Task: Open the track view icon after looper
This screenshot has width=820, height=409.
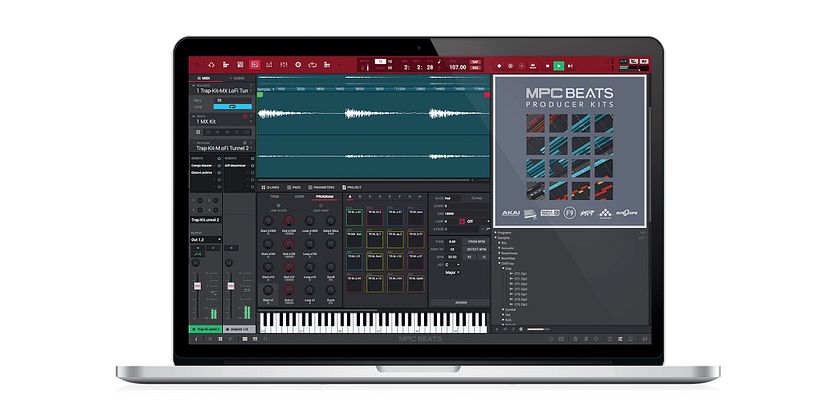Action: pyautogui.click(x=327, y=65)
